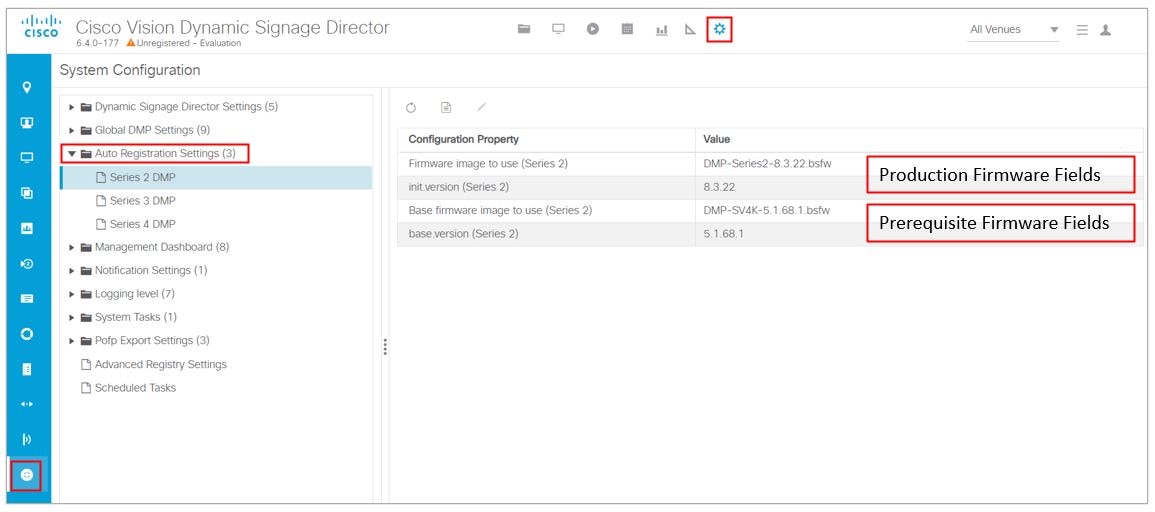Click the Unregistered - Evaluation status text
This screenshot has height=512, width=1155.
pyautogui.click(x=189, y=43)
